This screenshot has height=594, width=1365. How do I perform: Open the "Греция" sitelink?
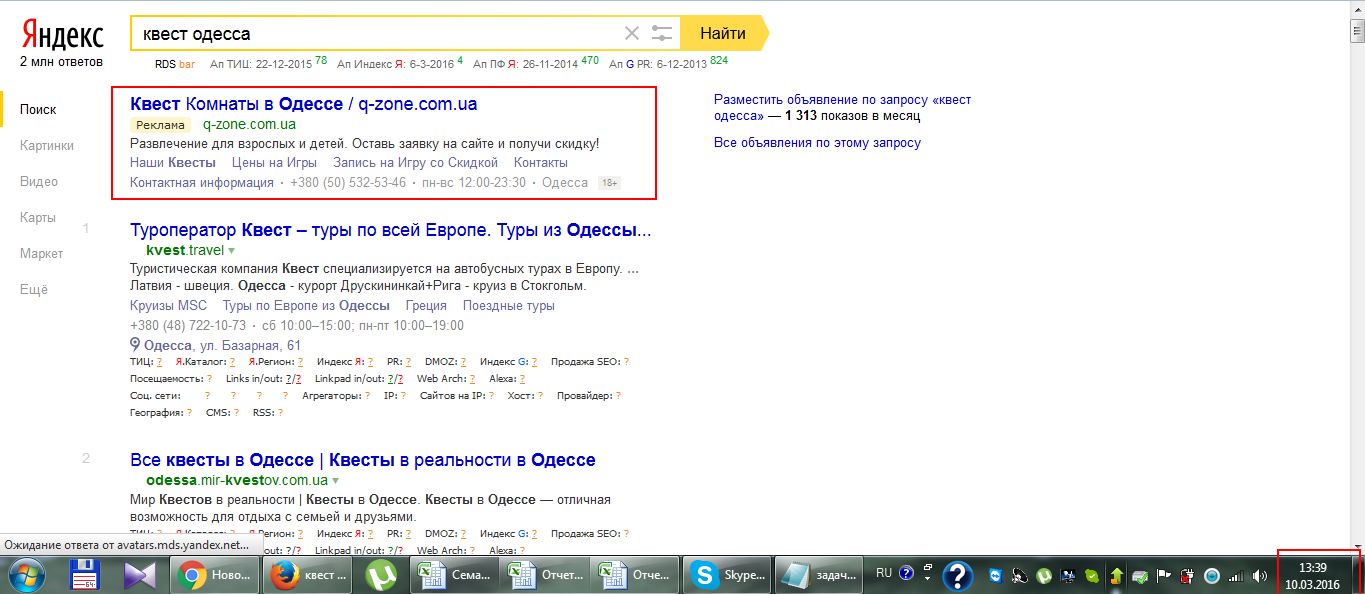(426, 306)
